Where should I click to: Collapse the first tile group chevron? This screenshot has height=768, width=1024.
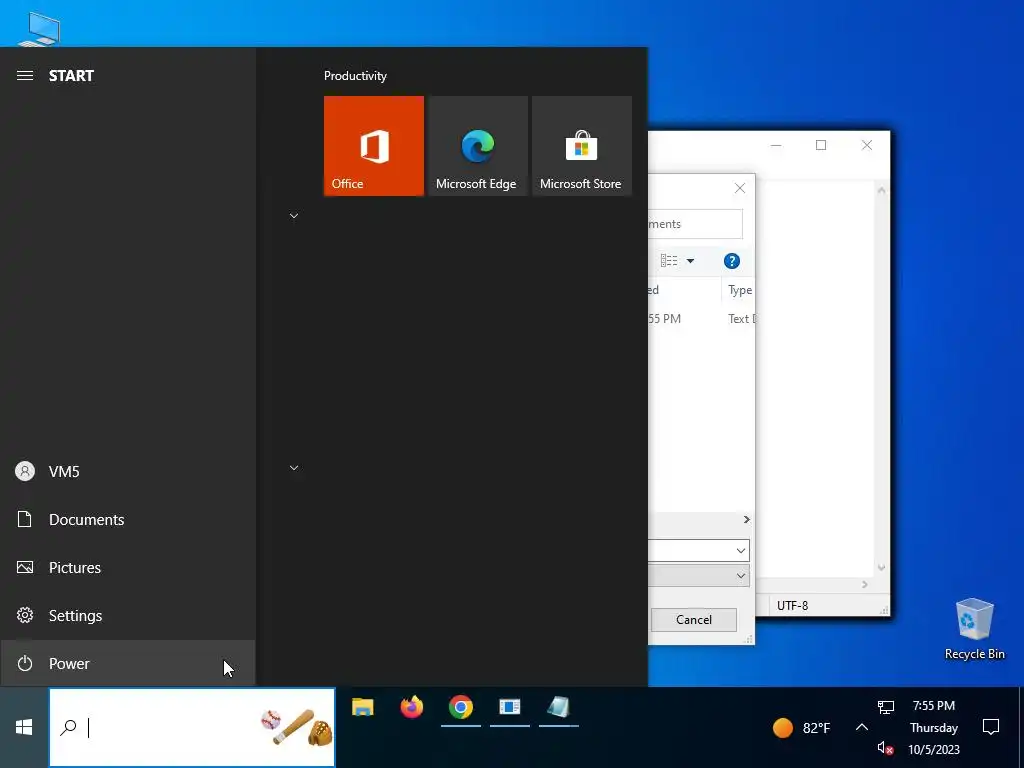click(x=294, y=216)
